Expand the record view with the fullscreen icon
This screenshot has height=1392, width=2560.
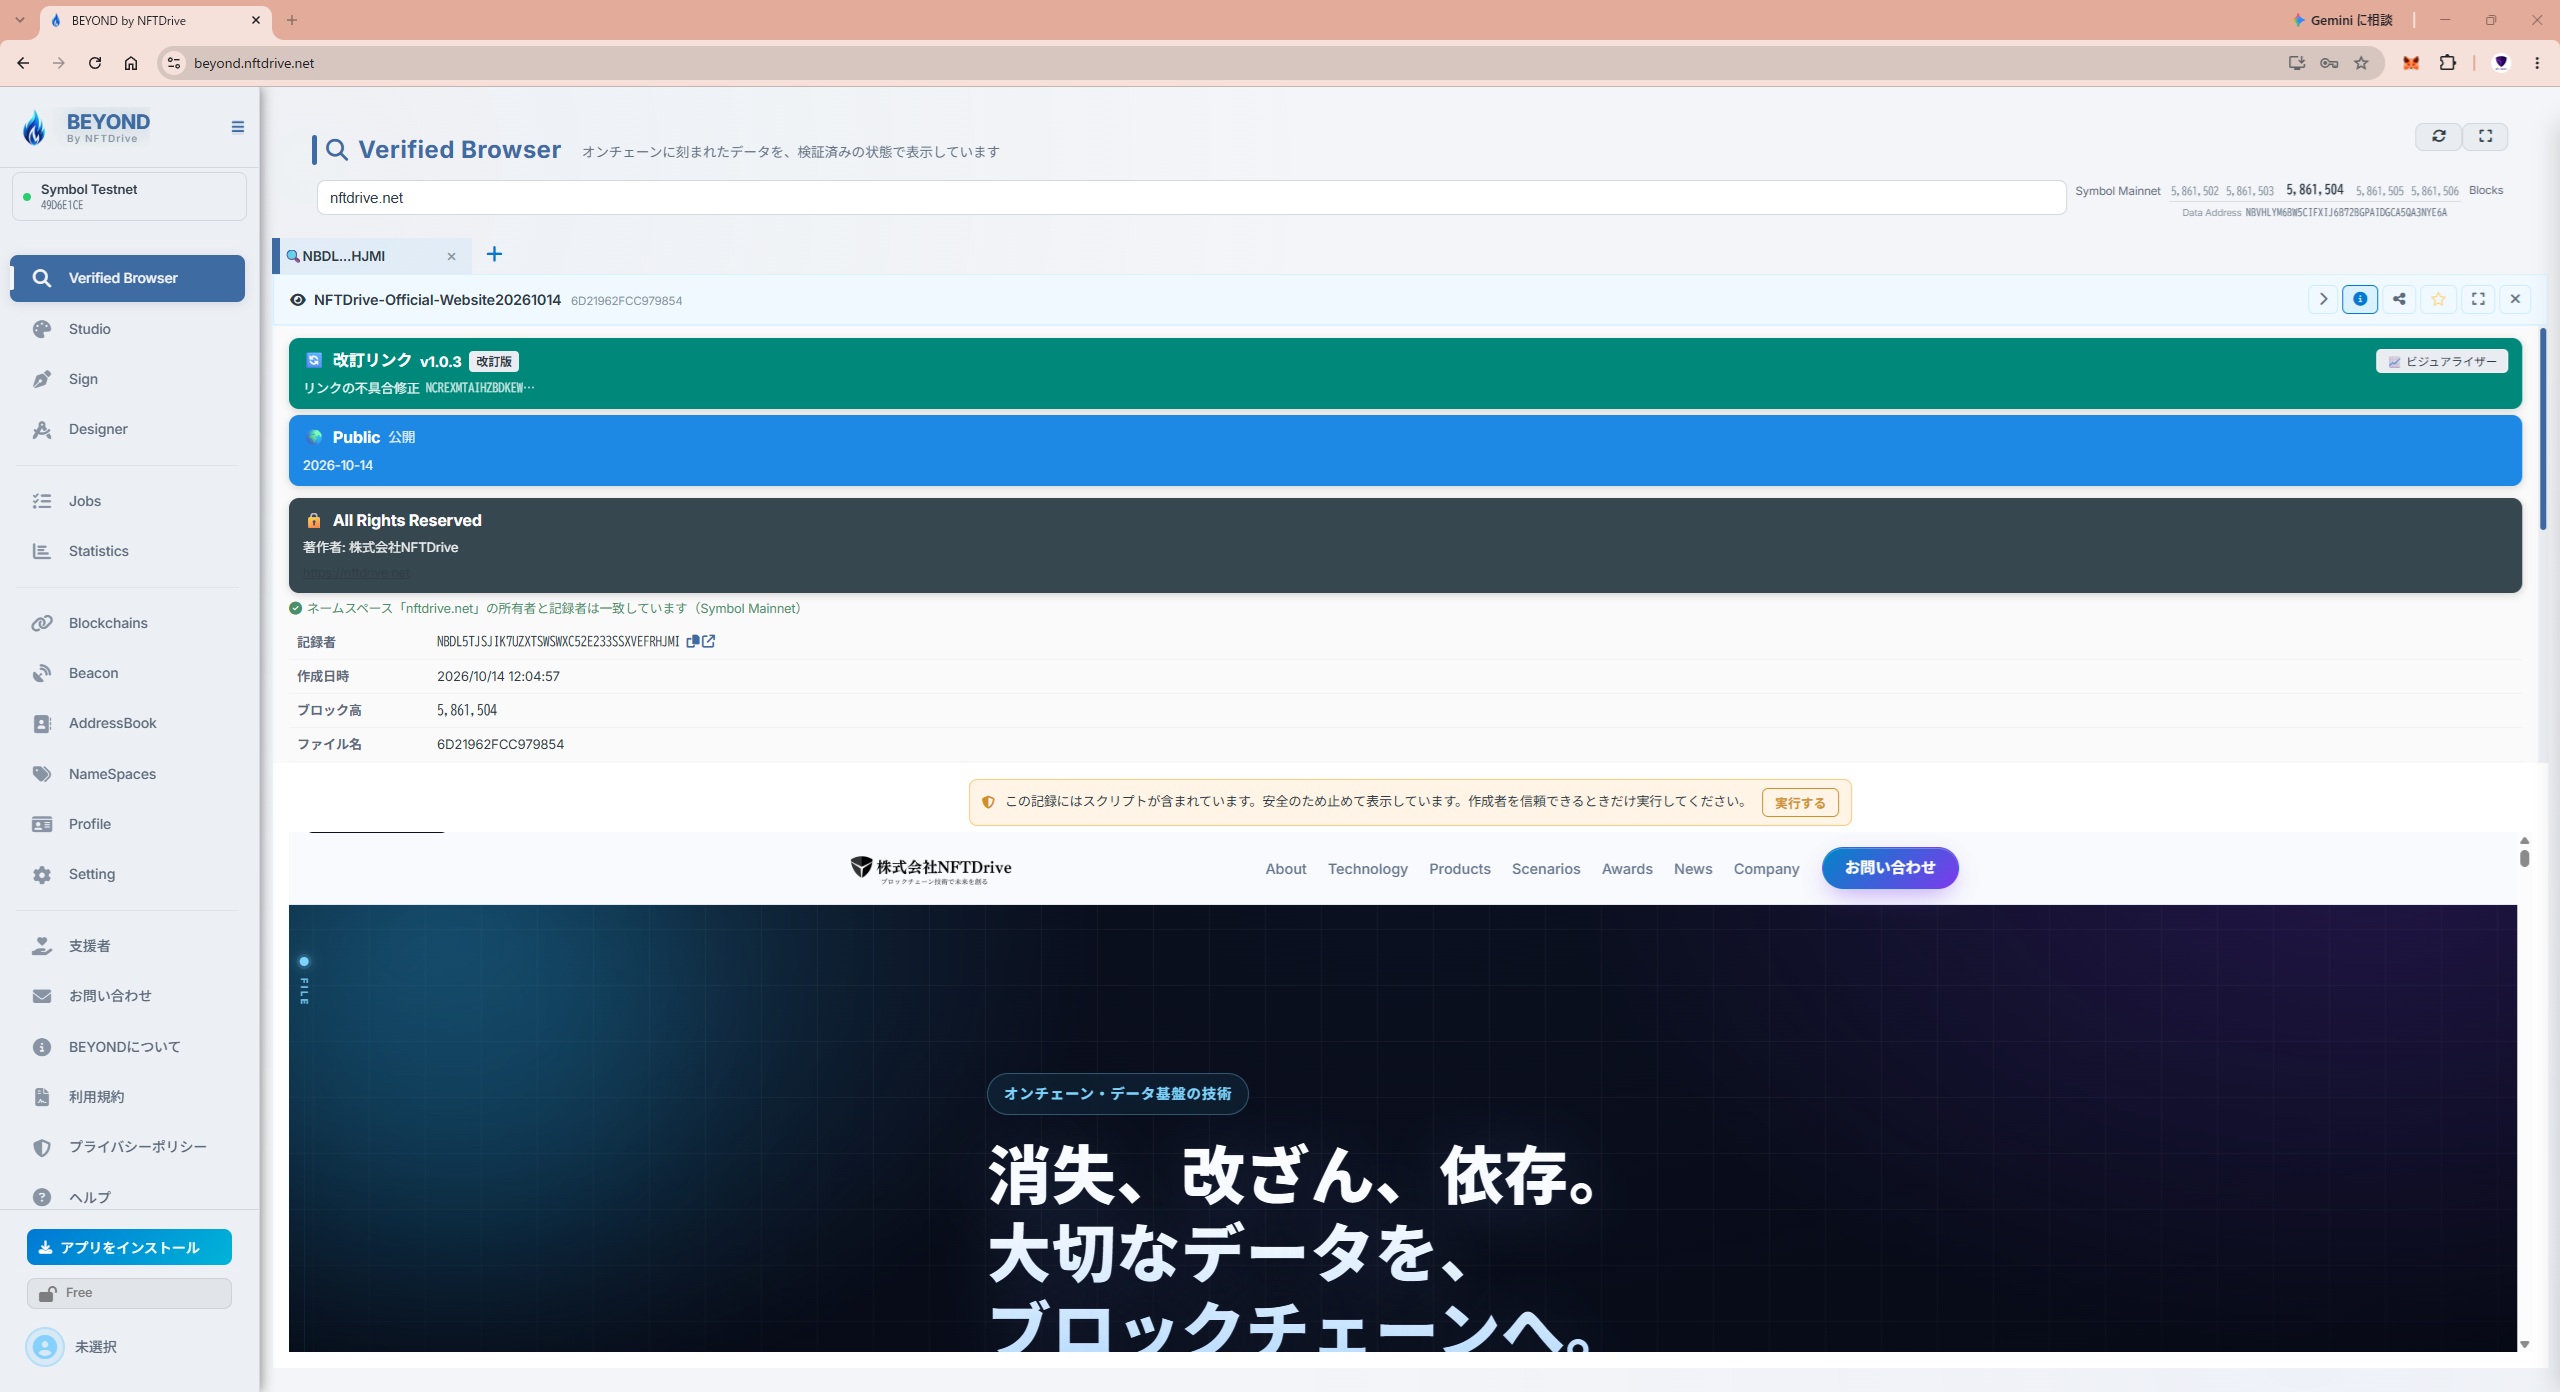pyautogui.click(x=2478, y=299)
